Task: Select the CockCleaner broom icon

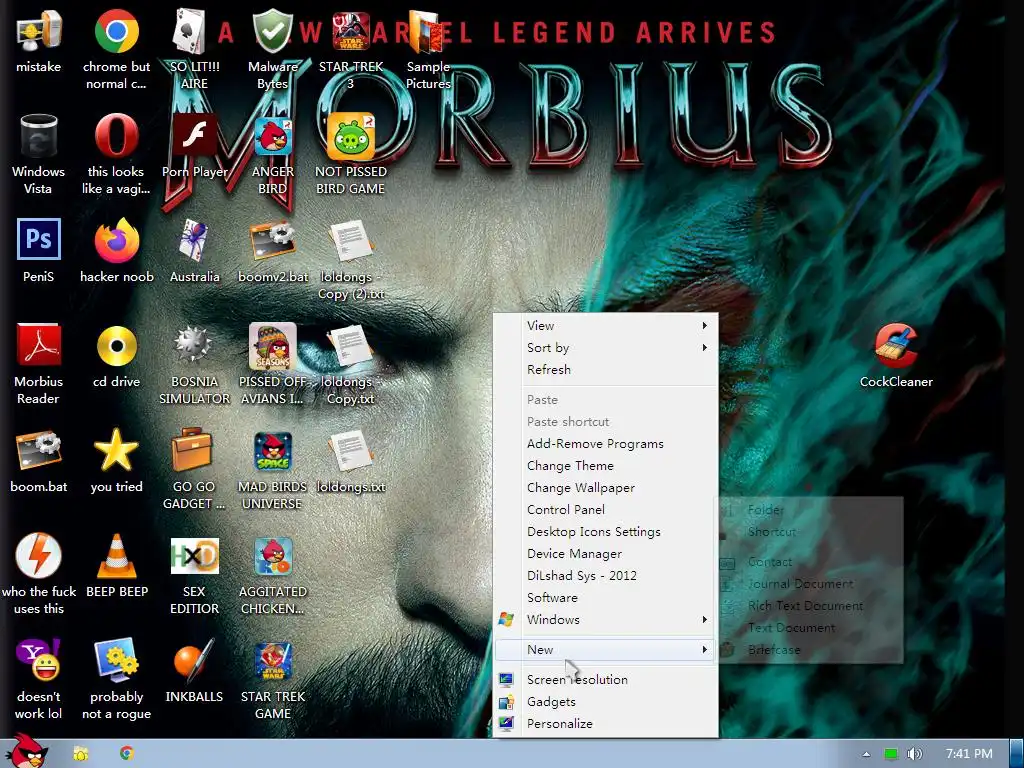Action: click(x=896, y=345)
